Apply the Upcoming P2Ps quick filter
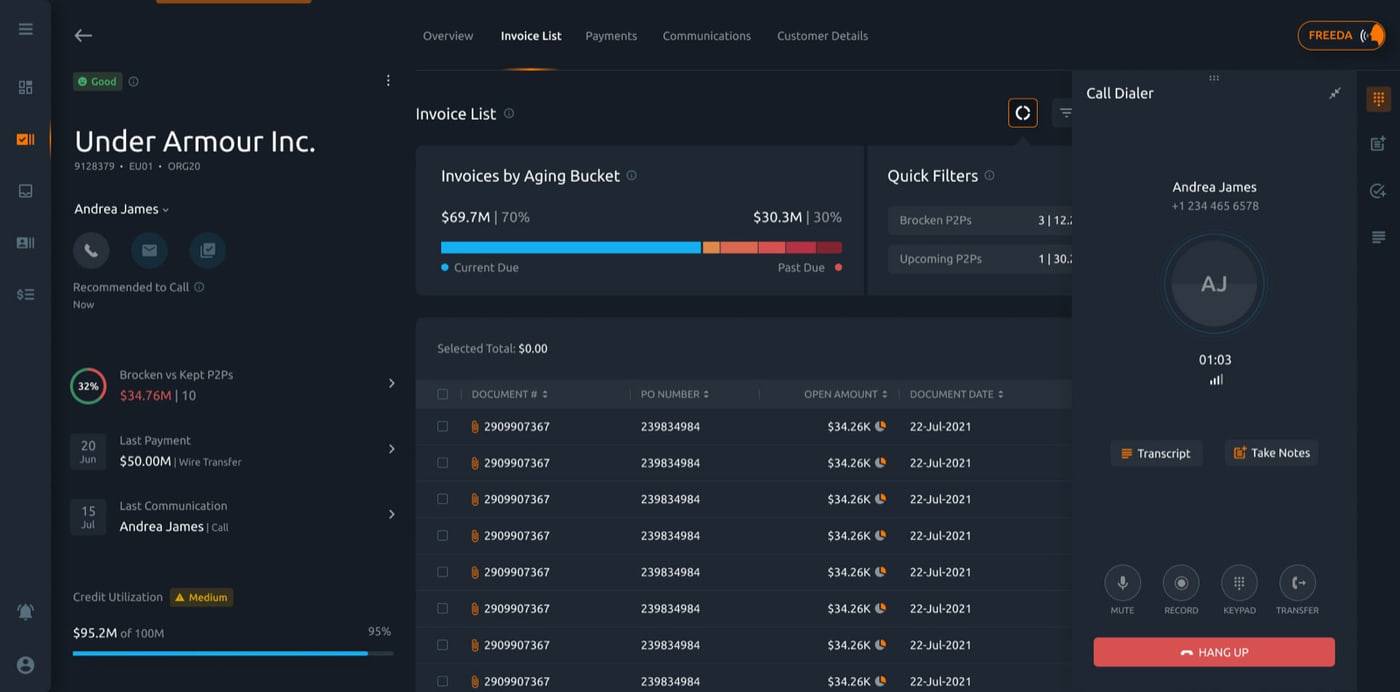 point(980,259)
